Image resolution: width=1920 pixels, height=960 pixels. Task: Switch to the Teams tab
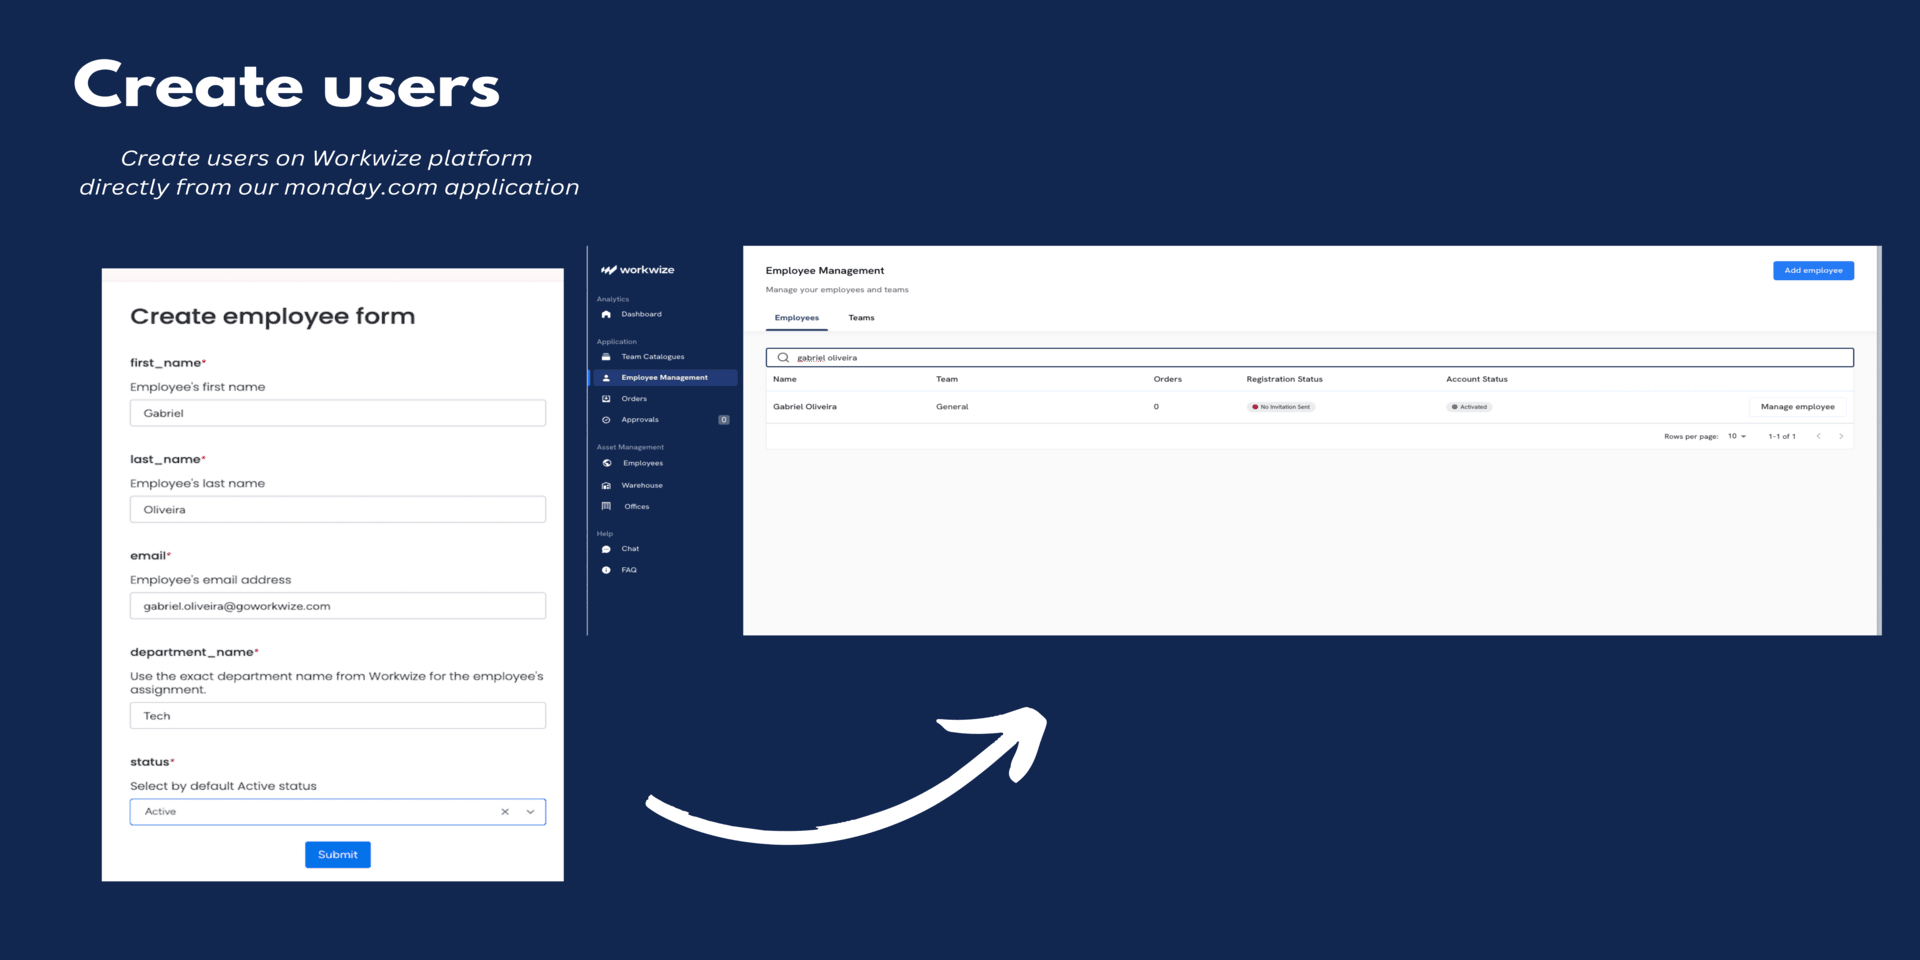point(861,318)
